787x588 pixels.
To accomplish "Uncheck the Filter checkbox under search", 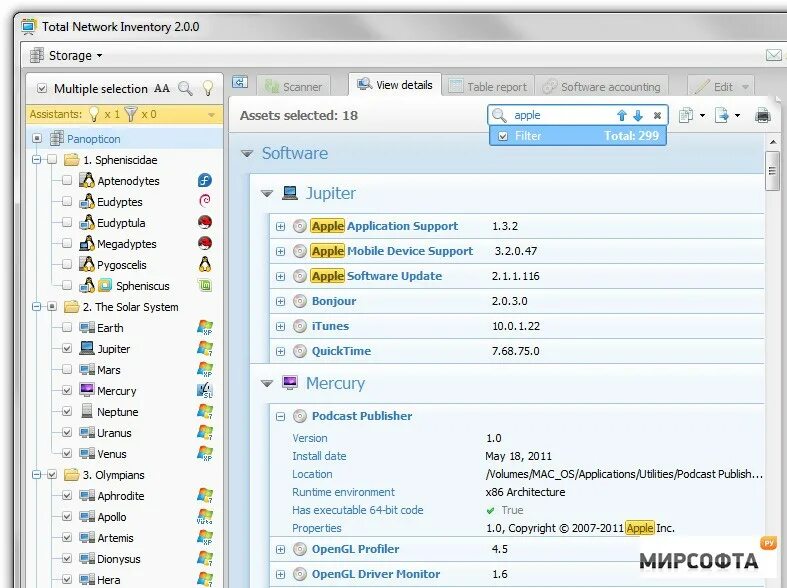I will coord(503,136).
